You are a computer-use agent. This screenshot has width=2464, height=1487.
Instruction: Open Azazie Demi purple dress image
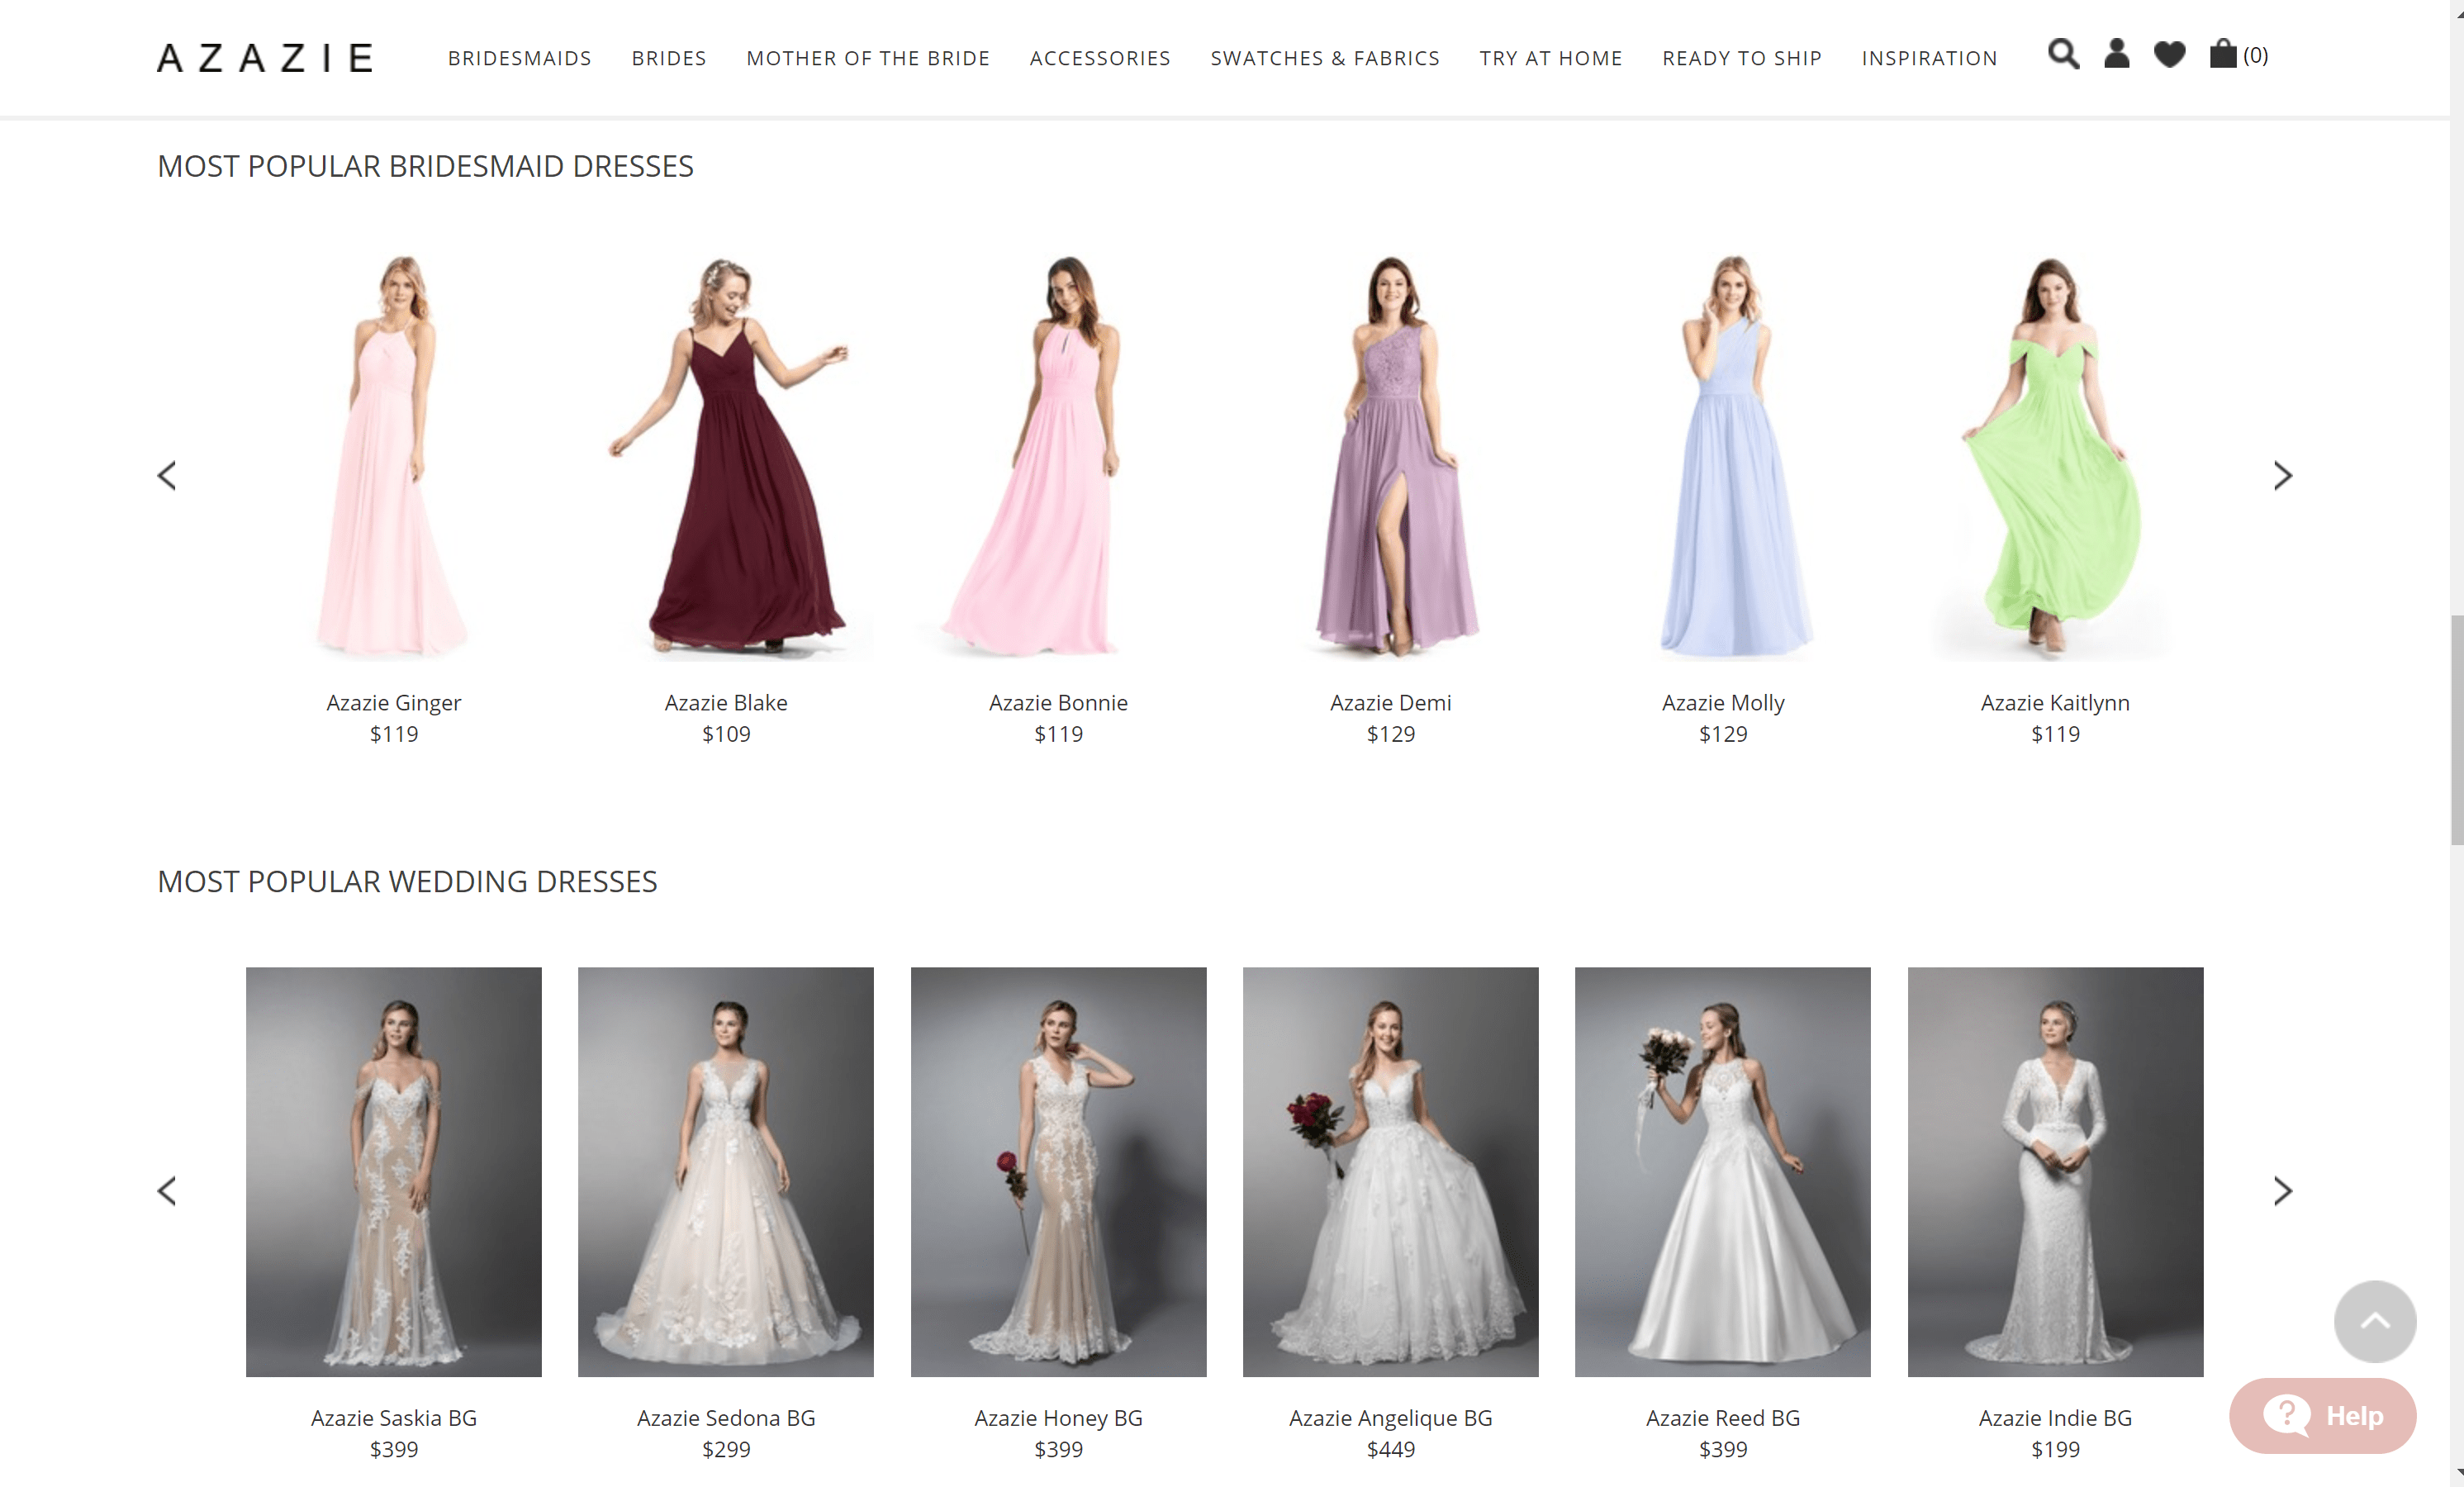[1391, 456]
